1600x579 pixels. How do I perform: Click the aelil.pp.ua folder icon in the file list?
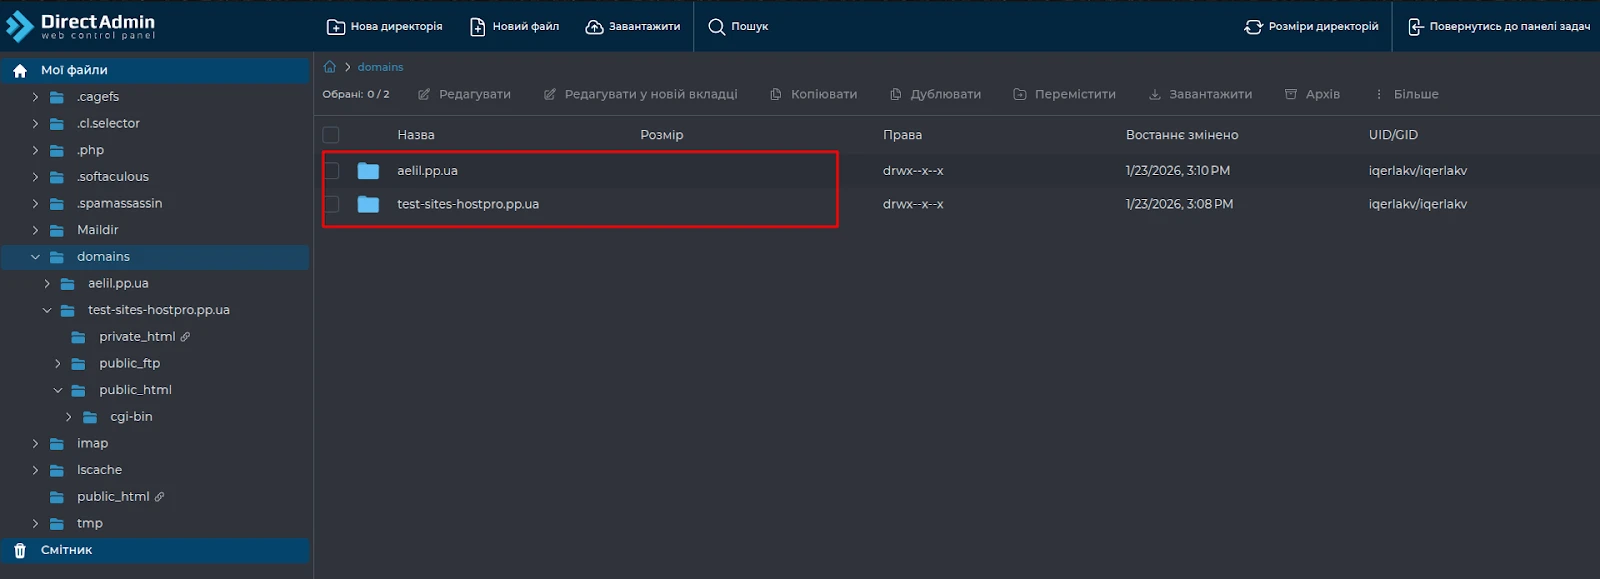368,171
